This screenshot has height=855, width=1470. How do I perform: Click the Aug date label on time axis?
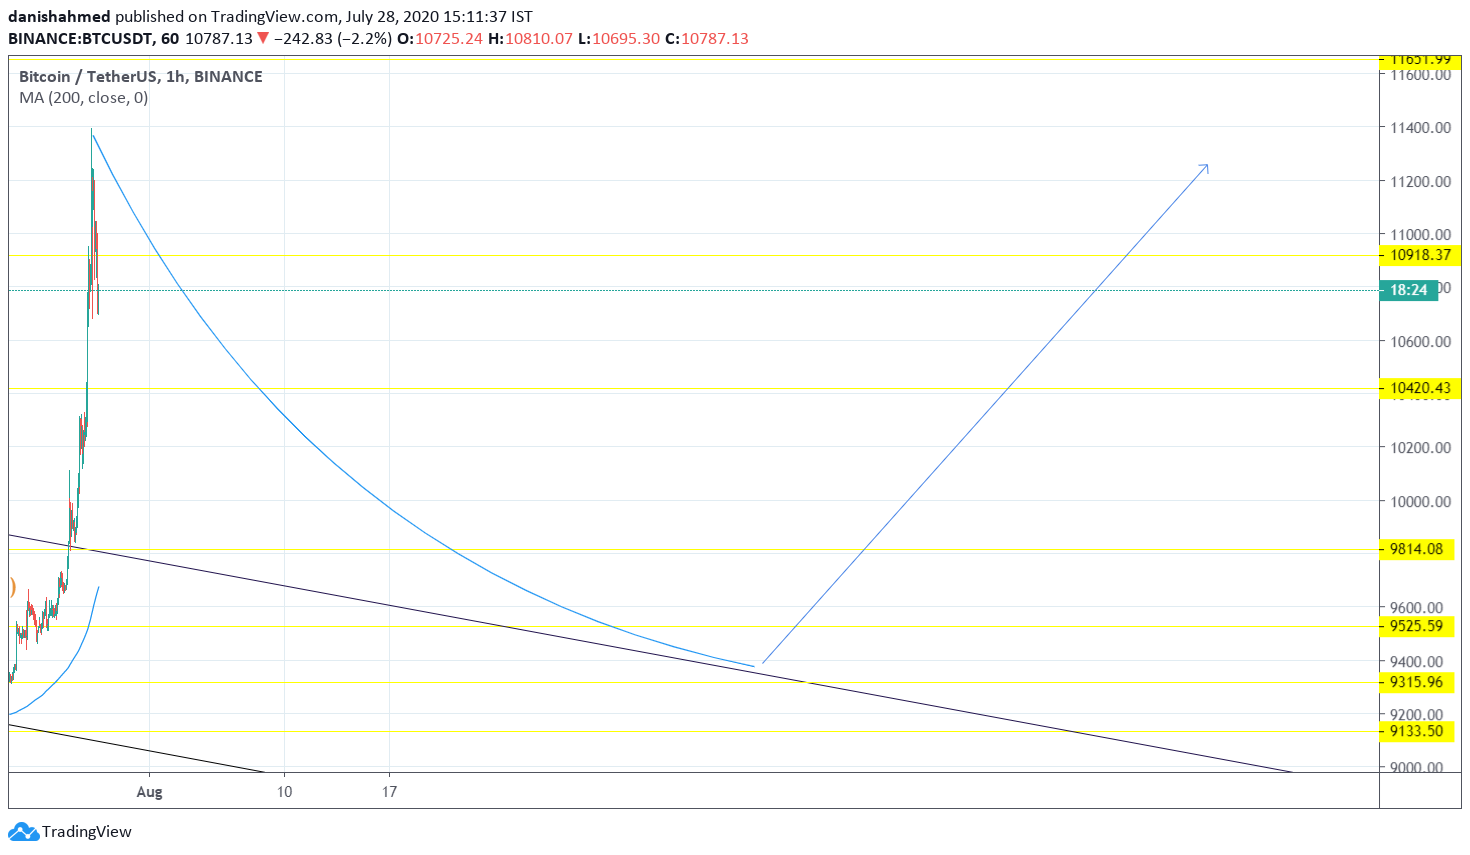[x=149, y=792]
